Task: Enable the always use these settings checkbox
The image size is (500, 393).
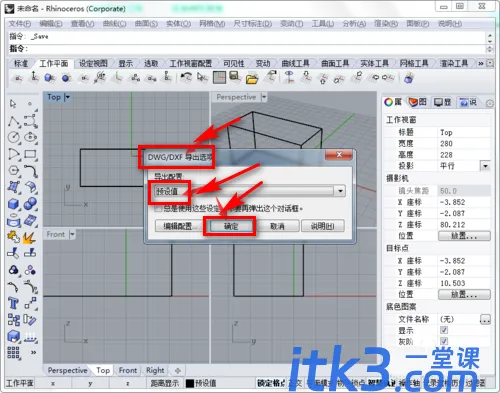Action: click(x=158, y=209)
